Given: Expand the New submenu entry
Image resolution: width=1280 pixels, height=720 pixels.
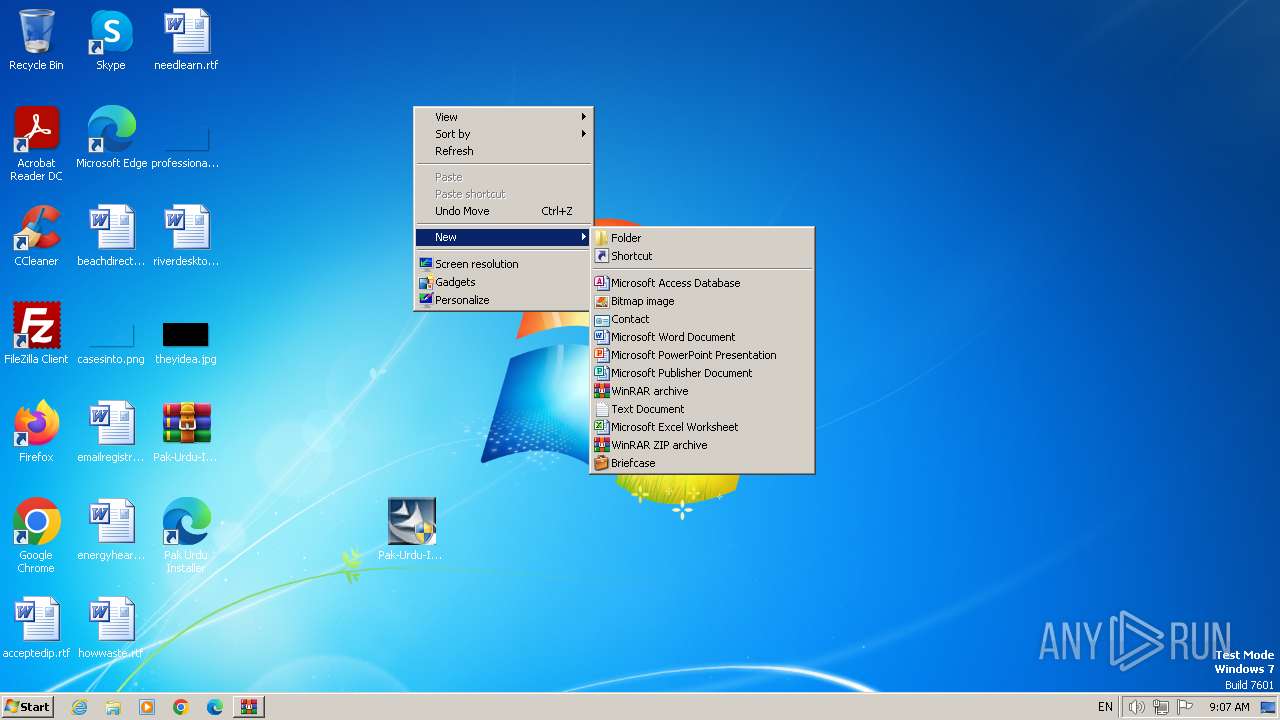Looking at the screenshot, I should click(x=504, y=237).
